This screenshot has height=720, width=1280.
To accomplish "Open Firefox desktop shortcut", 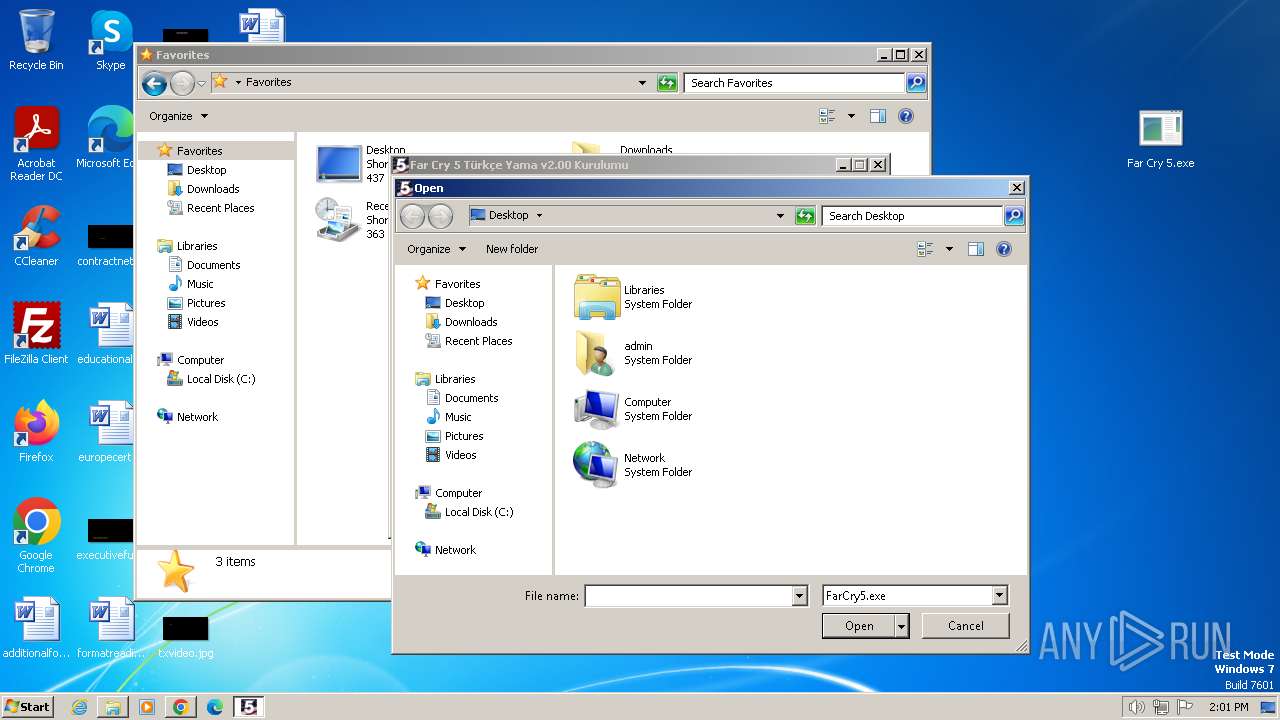I will [36, 432].
